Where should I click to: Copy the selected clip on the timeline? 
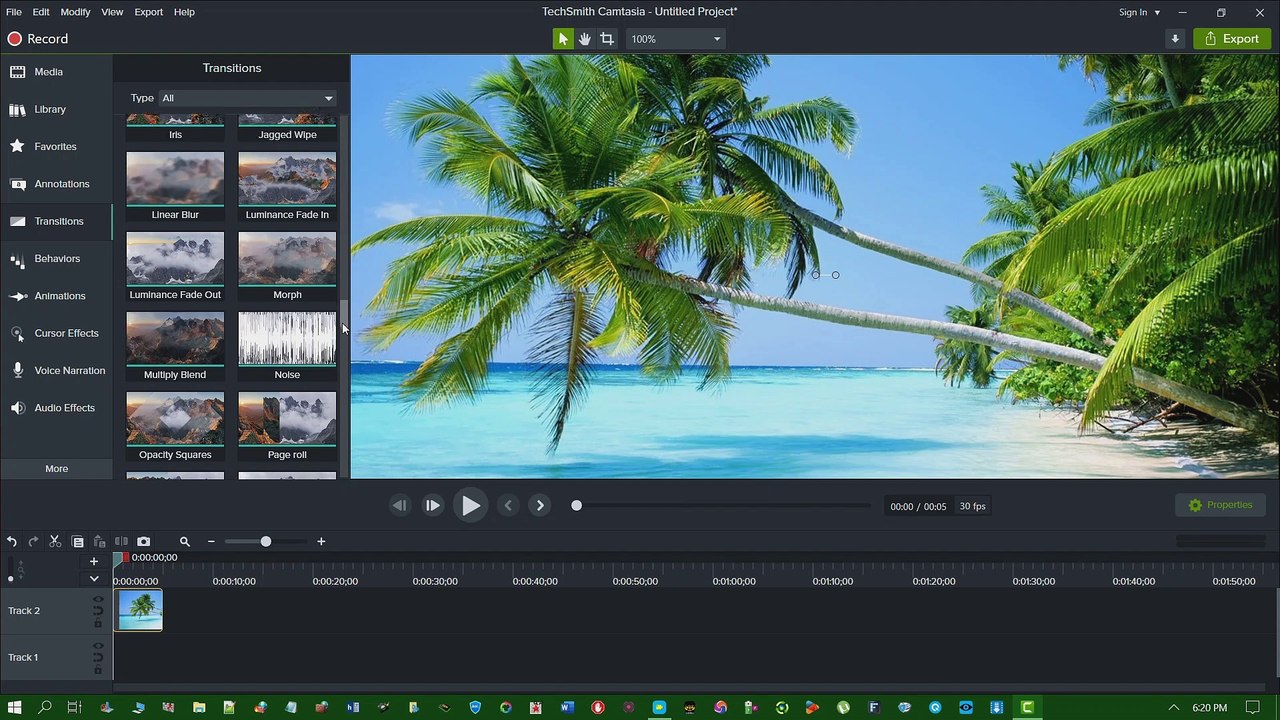point(78,541)
